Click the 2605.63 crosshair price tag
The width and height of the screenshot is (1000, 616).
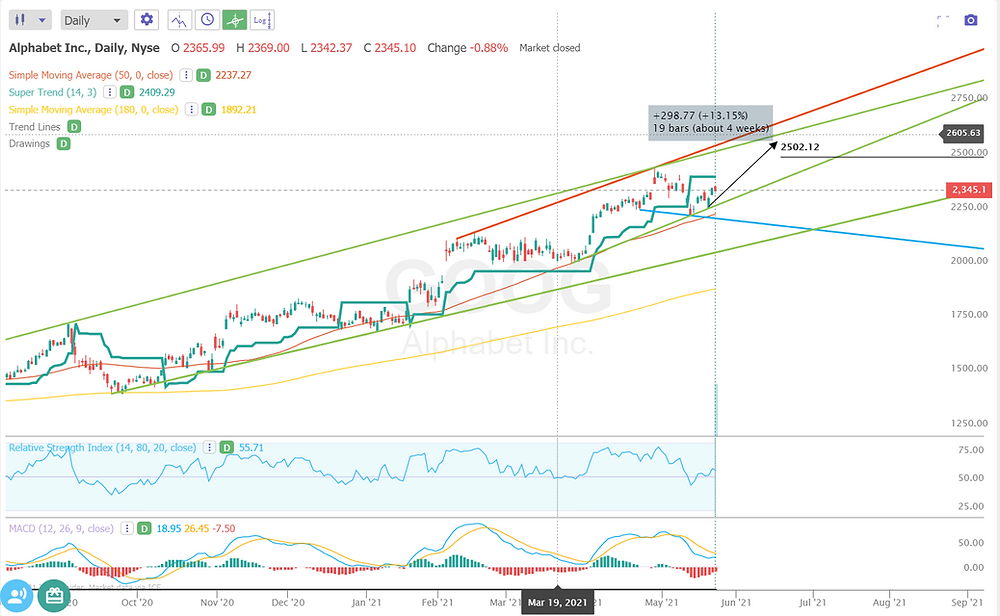coord(963,133)
